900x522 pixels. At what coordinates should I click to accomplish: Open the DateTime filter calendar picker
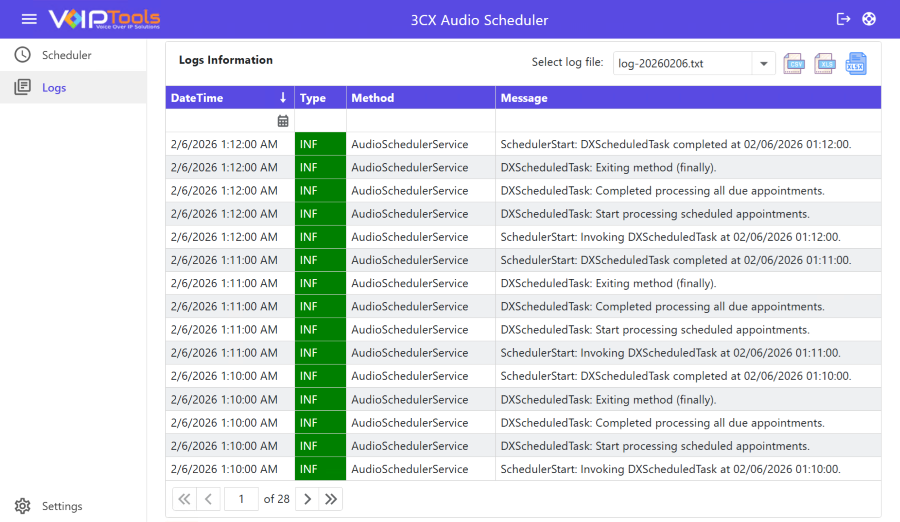click(283, 121)
